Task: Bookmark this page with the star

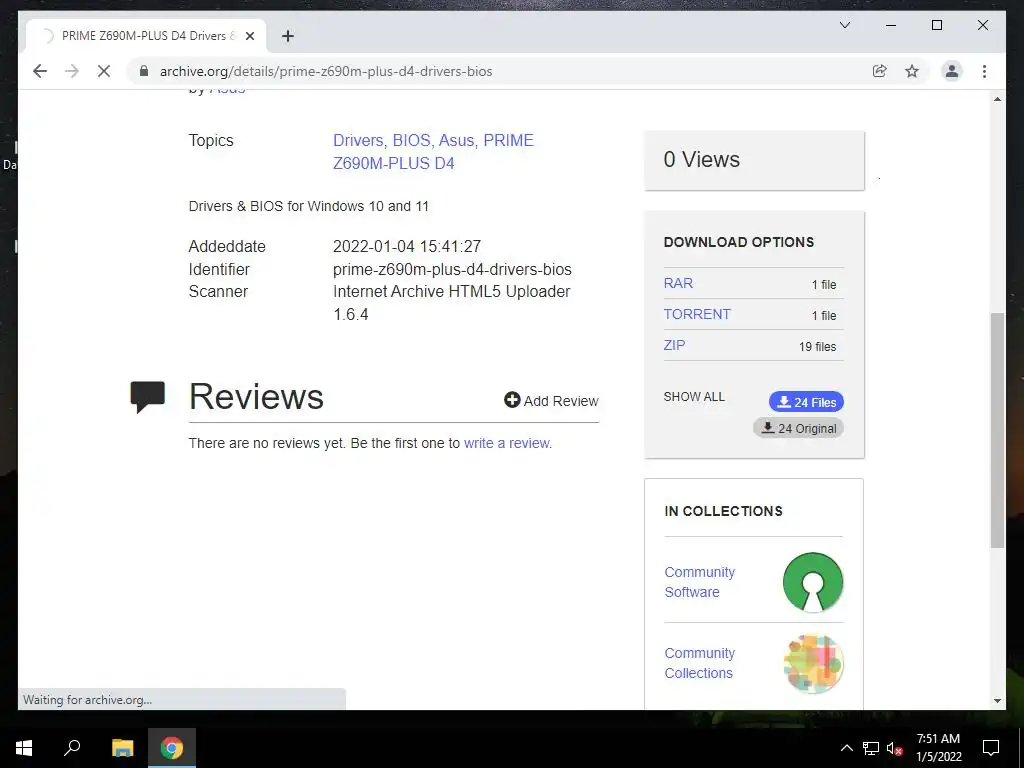Action: 912,71
